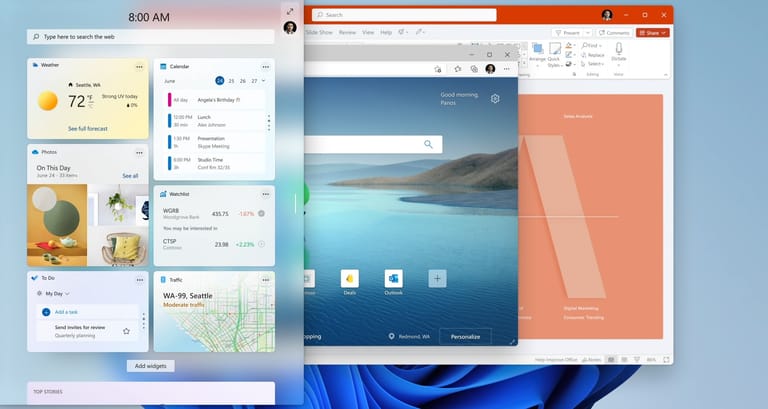Click 'Type here to search the web' field
Viewport: 768px width, 409px height.
[150, 37]
